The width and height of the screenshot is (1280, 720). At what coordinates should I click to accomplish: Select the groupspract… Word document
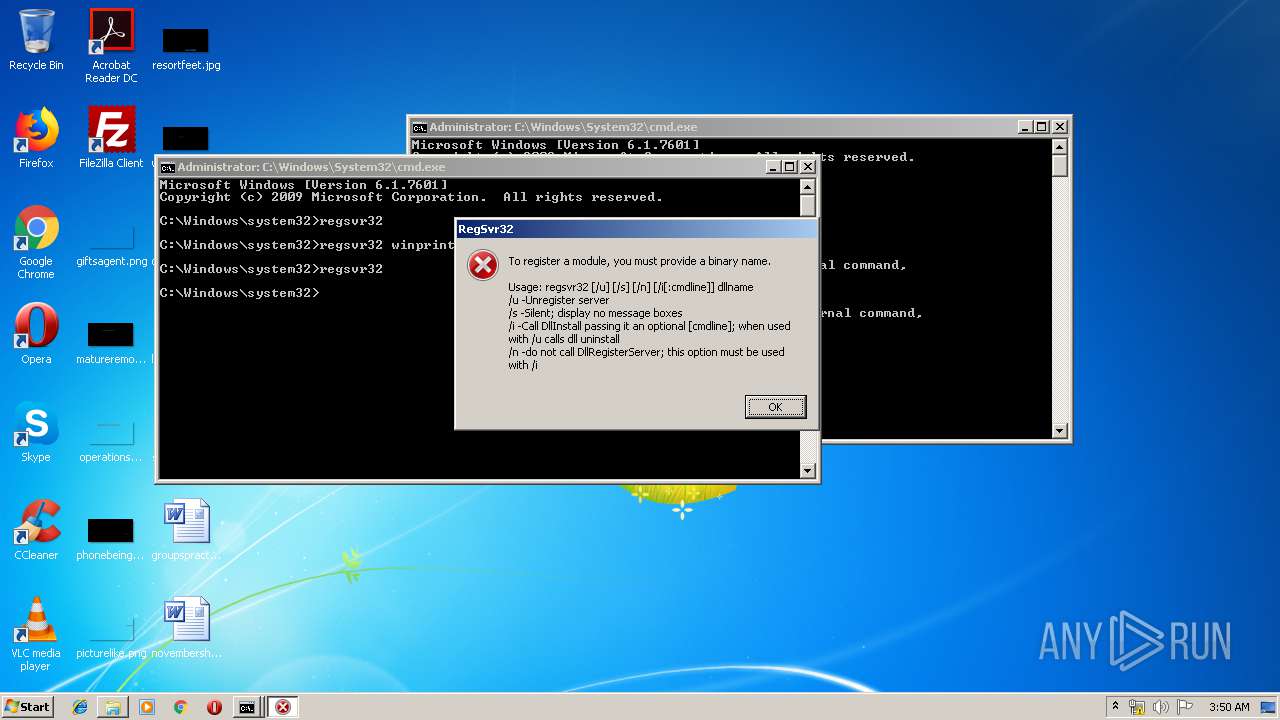186,530
